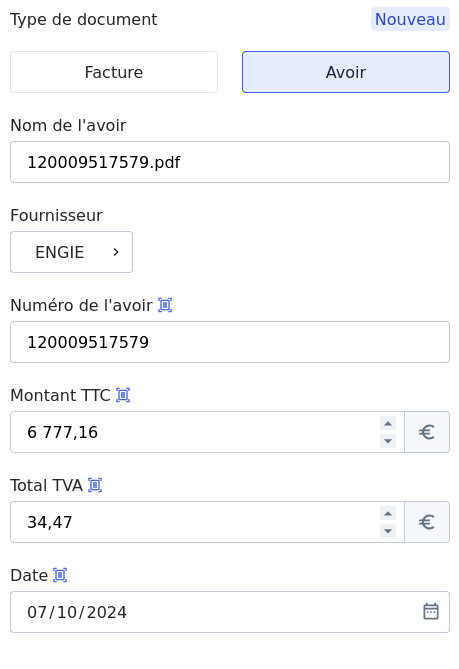Increase Total TVA with up arrow
This screenshot has height=669, width=459.
pyautogui.click(x=388, y=513)
